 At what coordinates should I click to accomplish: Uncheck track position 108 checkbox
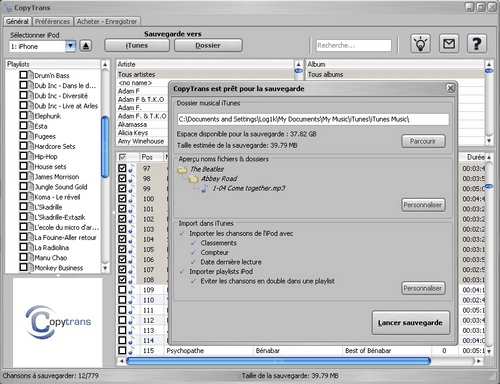122,279
